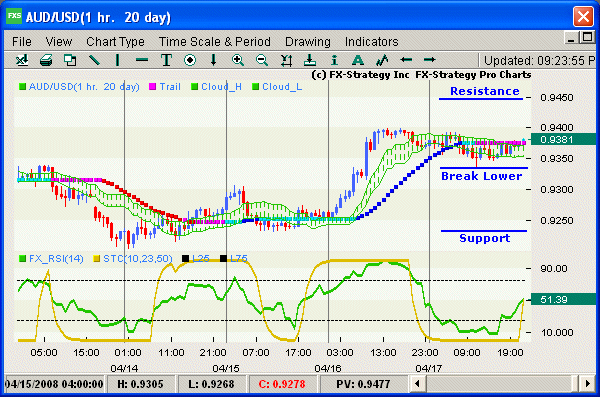The height and width of the screenshot is (397, 600).
Task: Click the axis scale adjust icon
Action: click(286, 60)
